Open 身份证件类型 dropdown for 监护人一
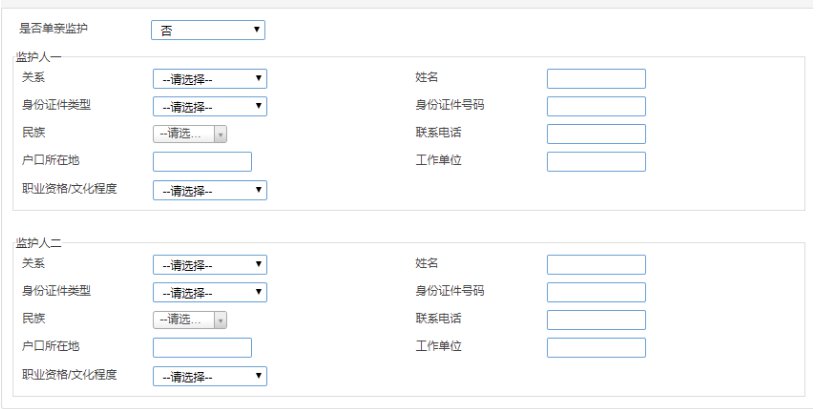The width and height of the screenshot is (817, 409). [x=210, y=106]
